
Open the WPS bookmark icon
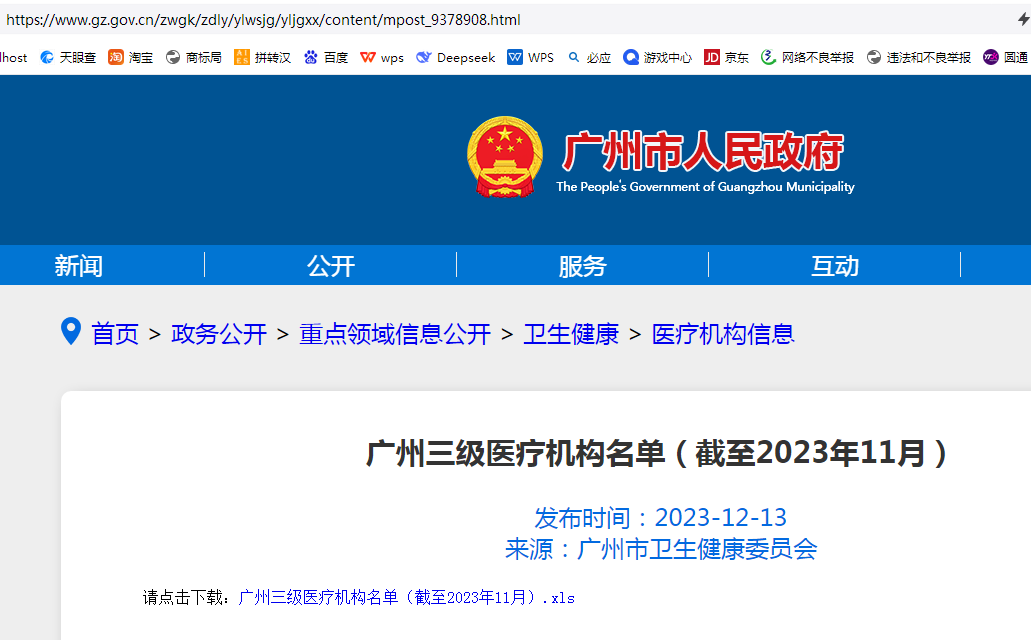pos(515,57)
